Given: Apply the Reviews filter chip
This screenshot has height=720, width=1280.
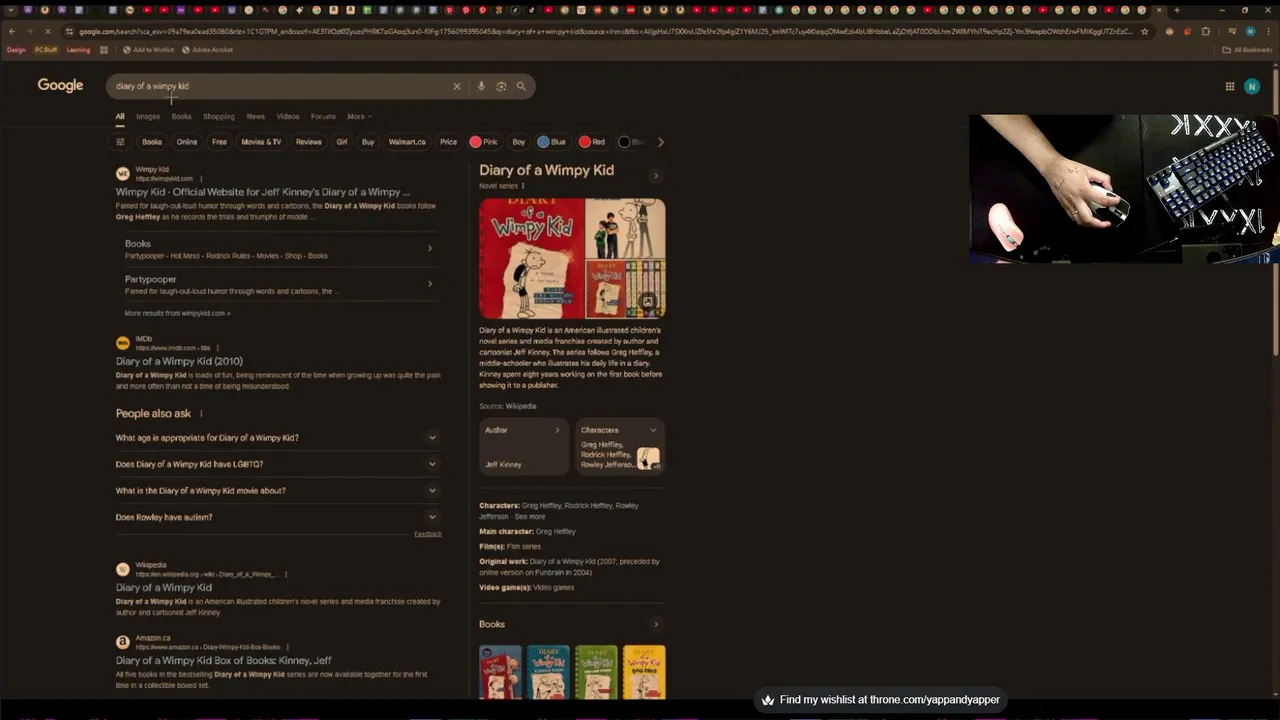Looking at the screenshot, I should (309, 142).
